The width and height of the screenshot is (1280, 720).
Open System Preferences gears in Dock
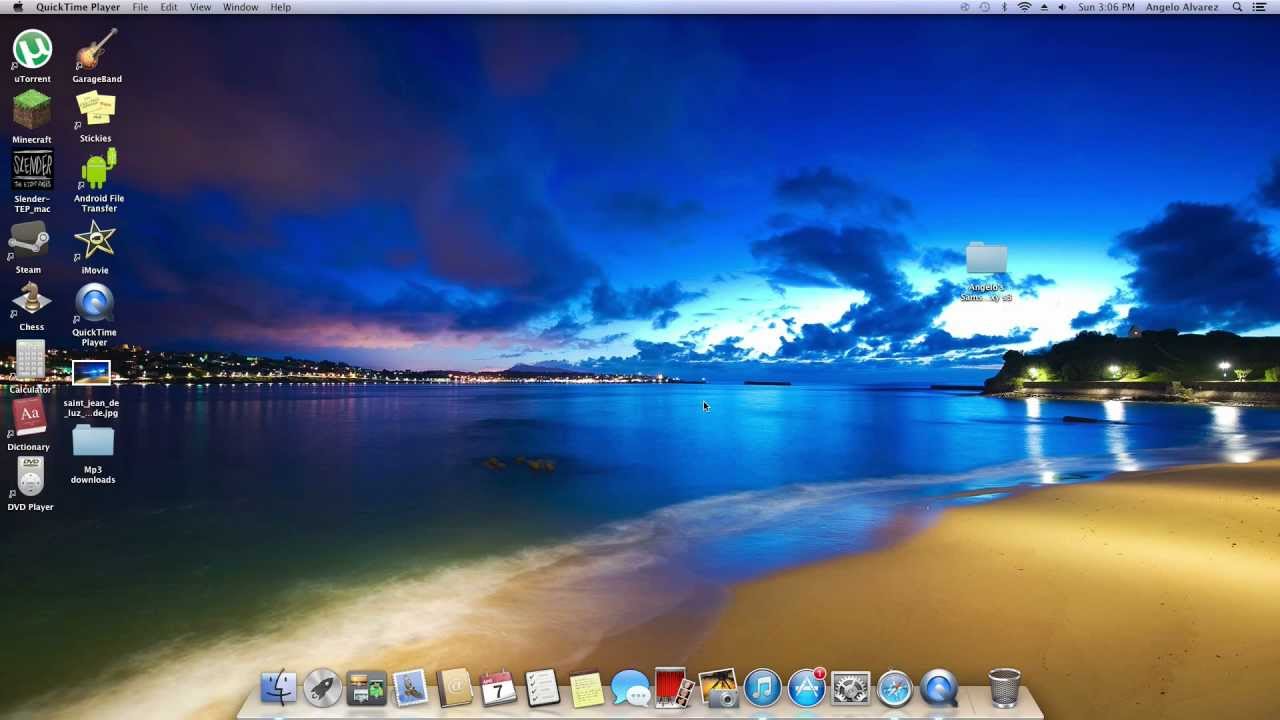point(850,688)
